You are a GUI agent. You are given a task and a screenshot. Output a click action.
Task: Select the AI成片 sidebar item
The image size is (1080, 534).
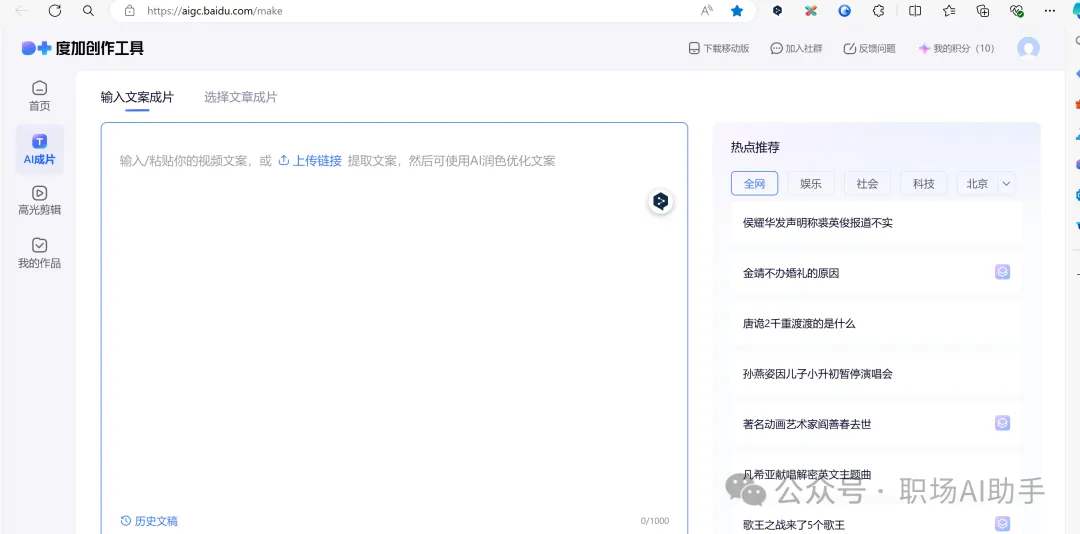39,150
